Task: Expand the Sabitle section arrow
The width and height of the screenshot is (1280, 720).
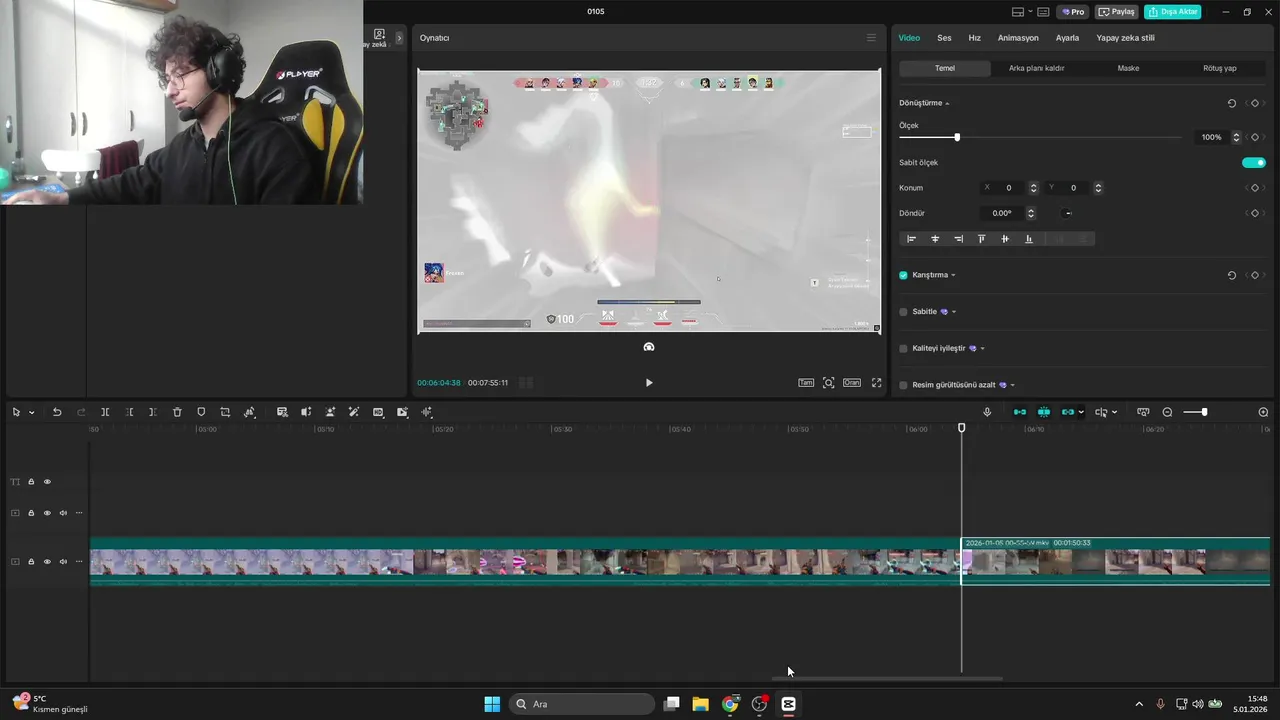Action: click(954, 312)
